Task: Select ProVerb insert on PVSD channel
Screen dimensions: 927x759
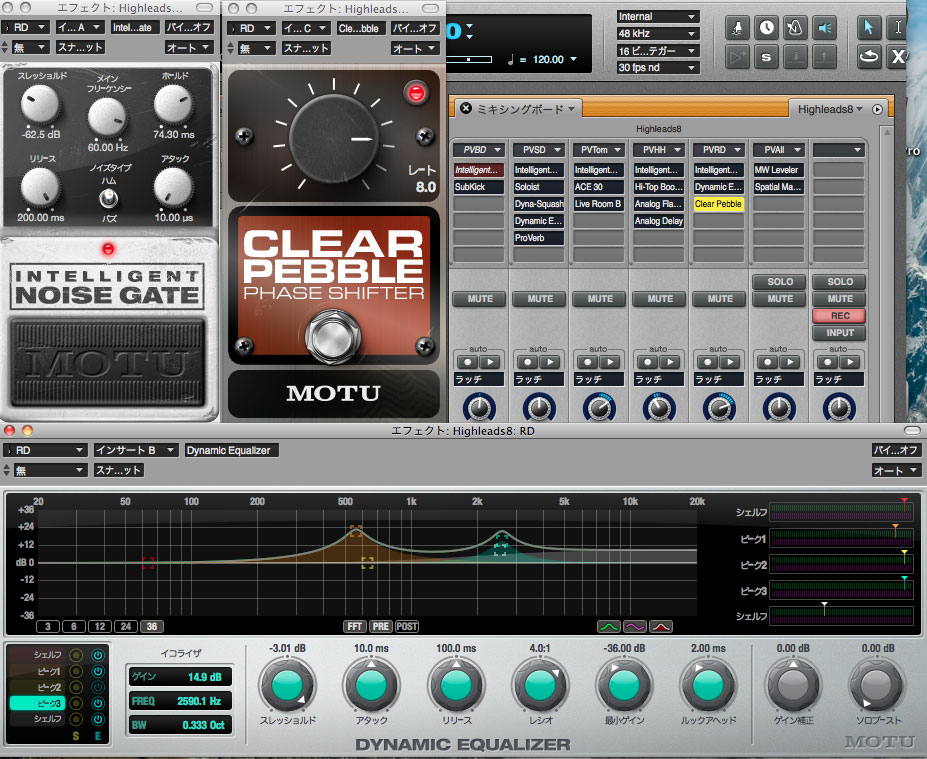Action: (539, 238)
